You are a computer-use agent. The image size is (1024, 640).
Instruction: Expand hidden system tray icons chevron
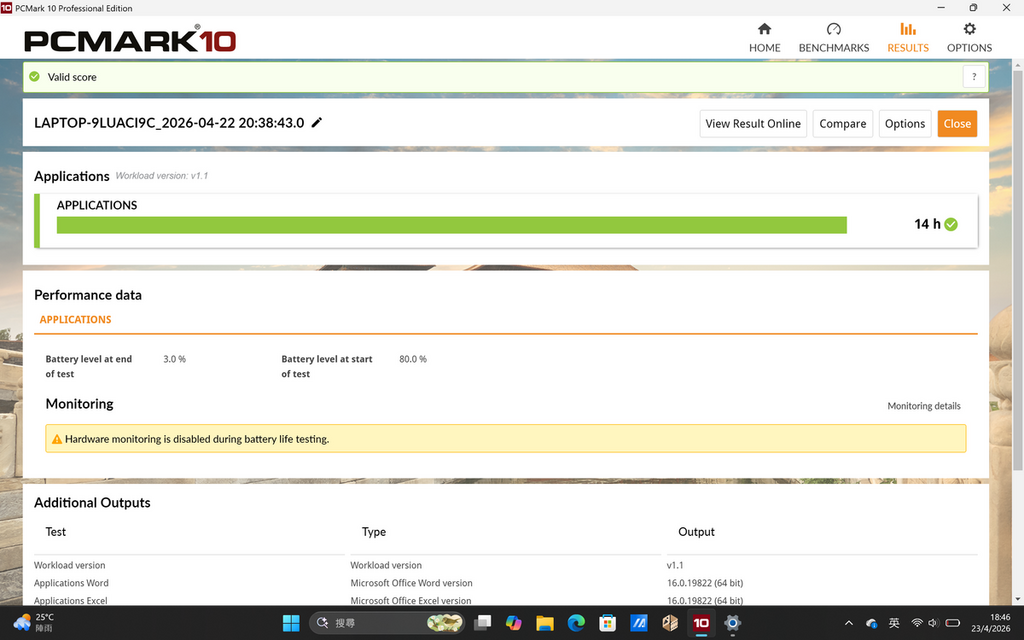coord(849,623)
